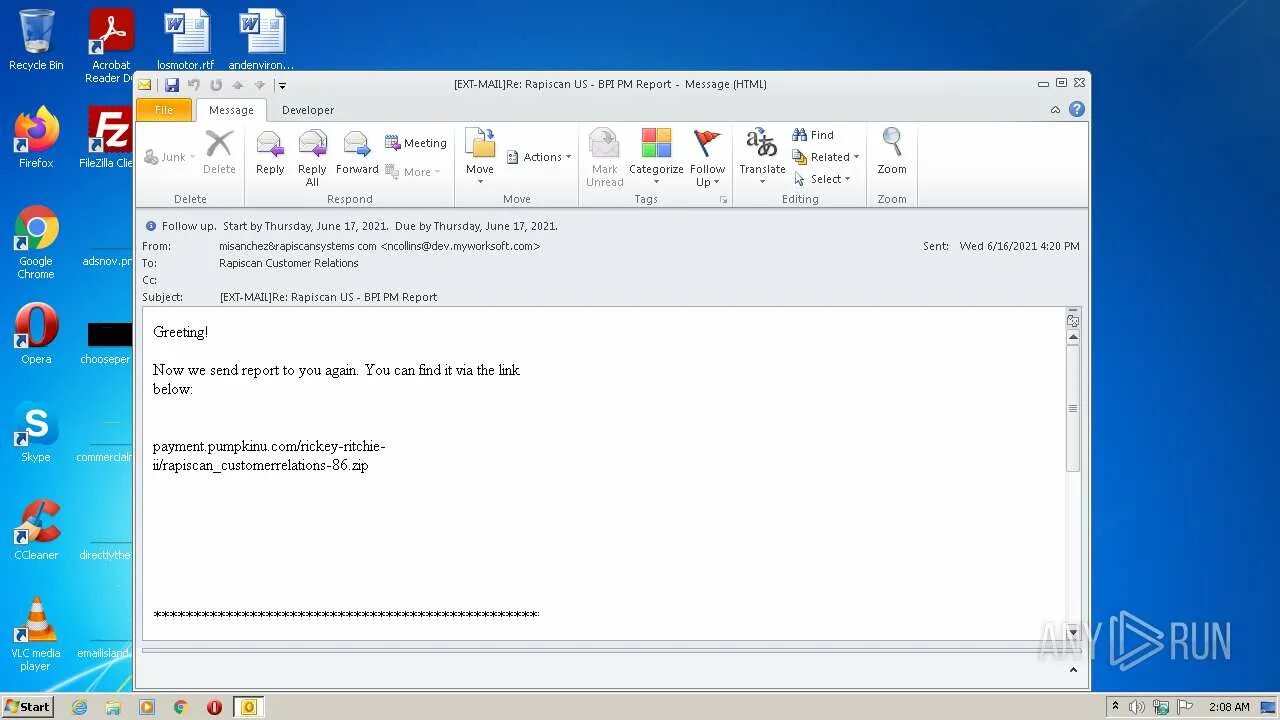Open Firefox from the desktop
The width and height of the screenshot is (1280, 720).
click(x=36, y=137)
